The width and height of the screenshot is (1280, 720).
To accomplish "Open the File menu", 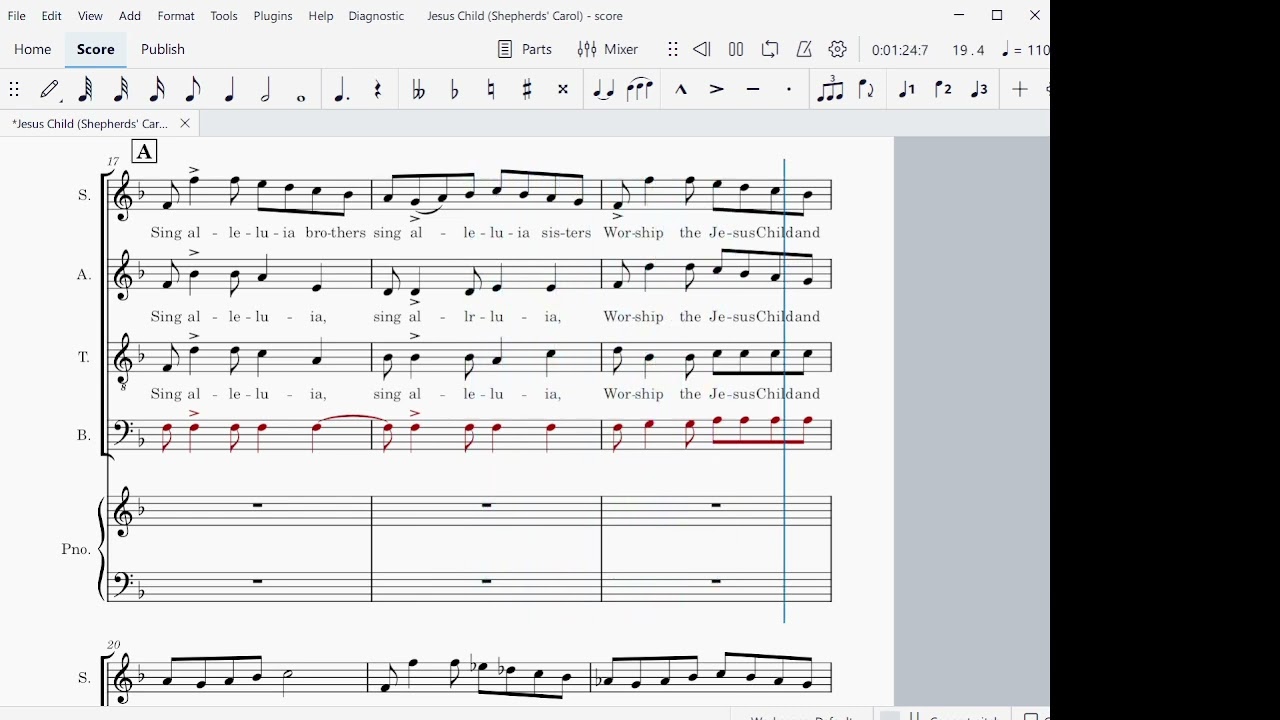I will pyautogui.click(x=17, y=16).
